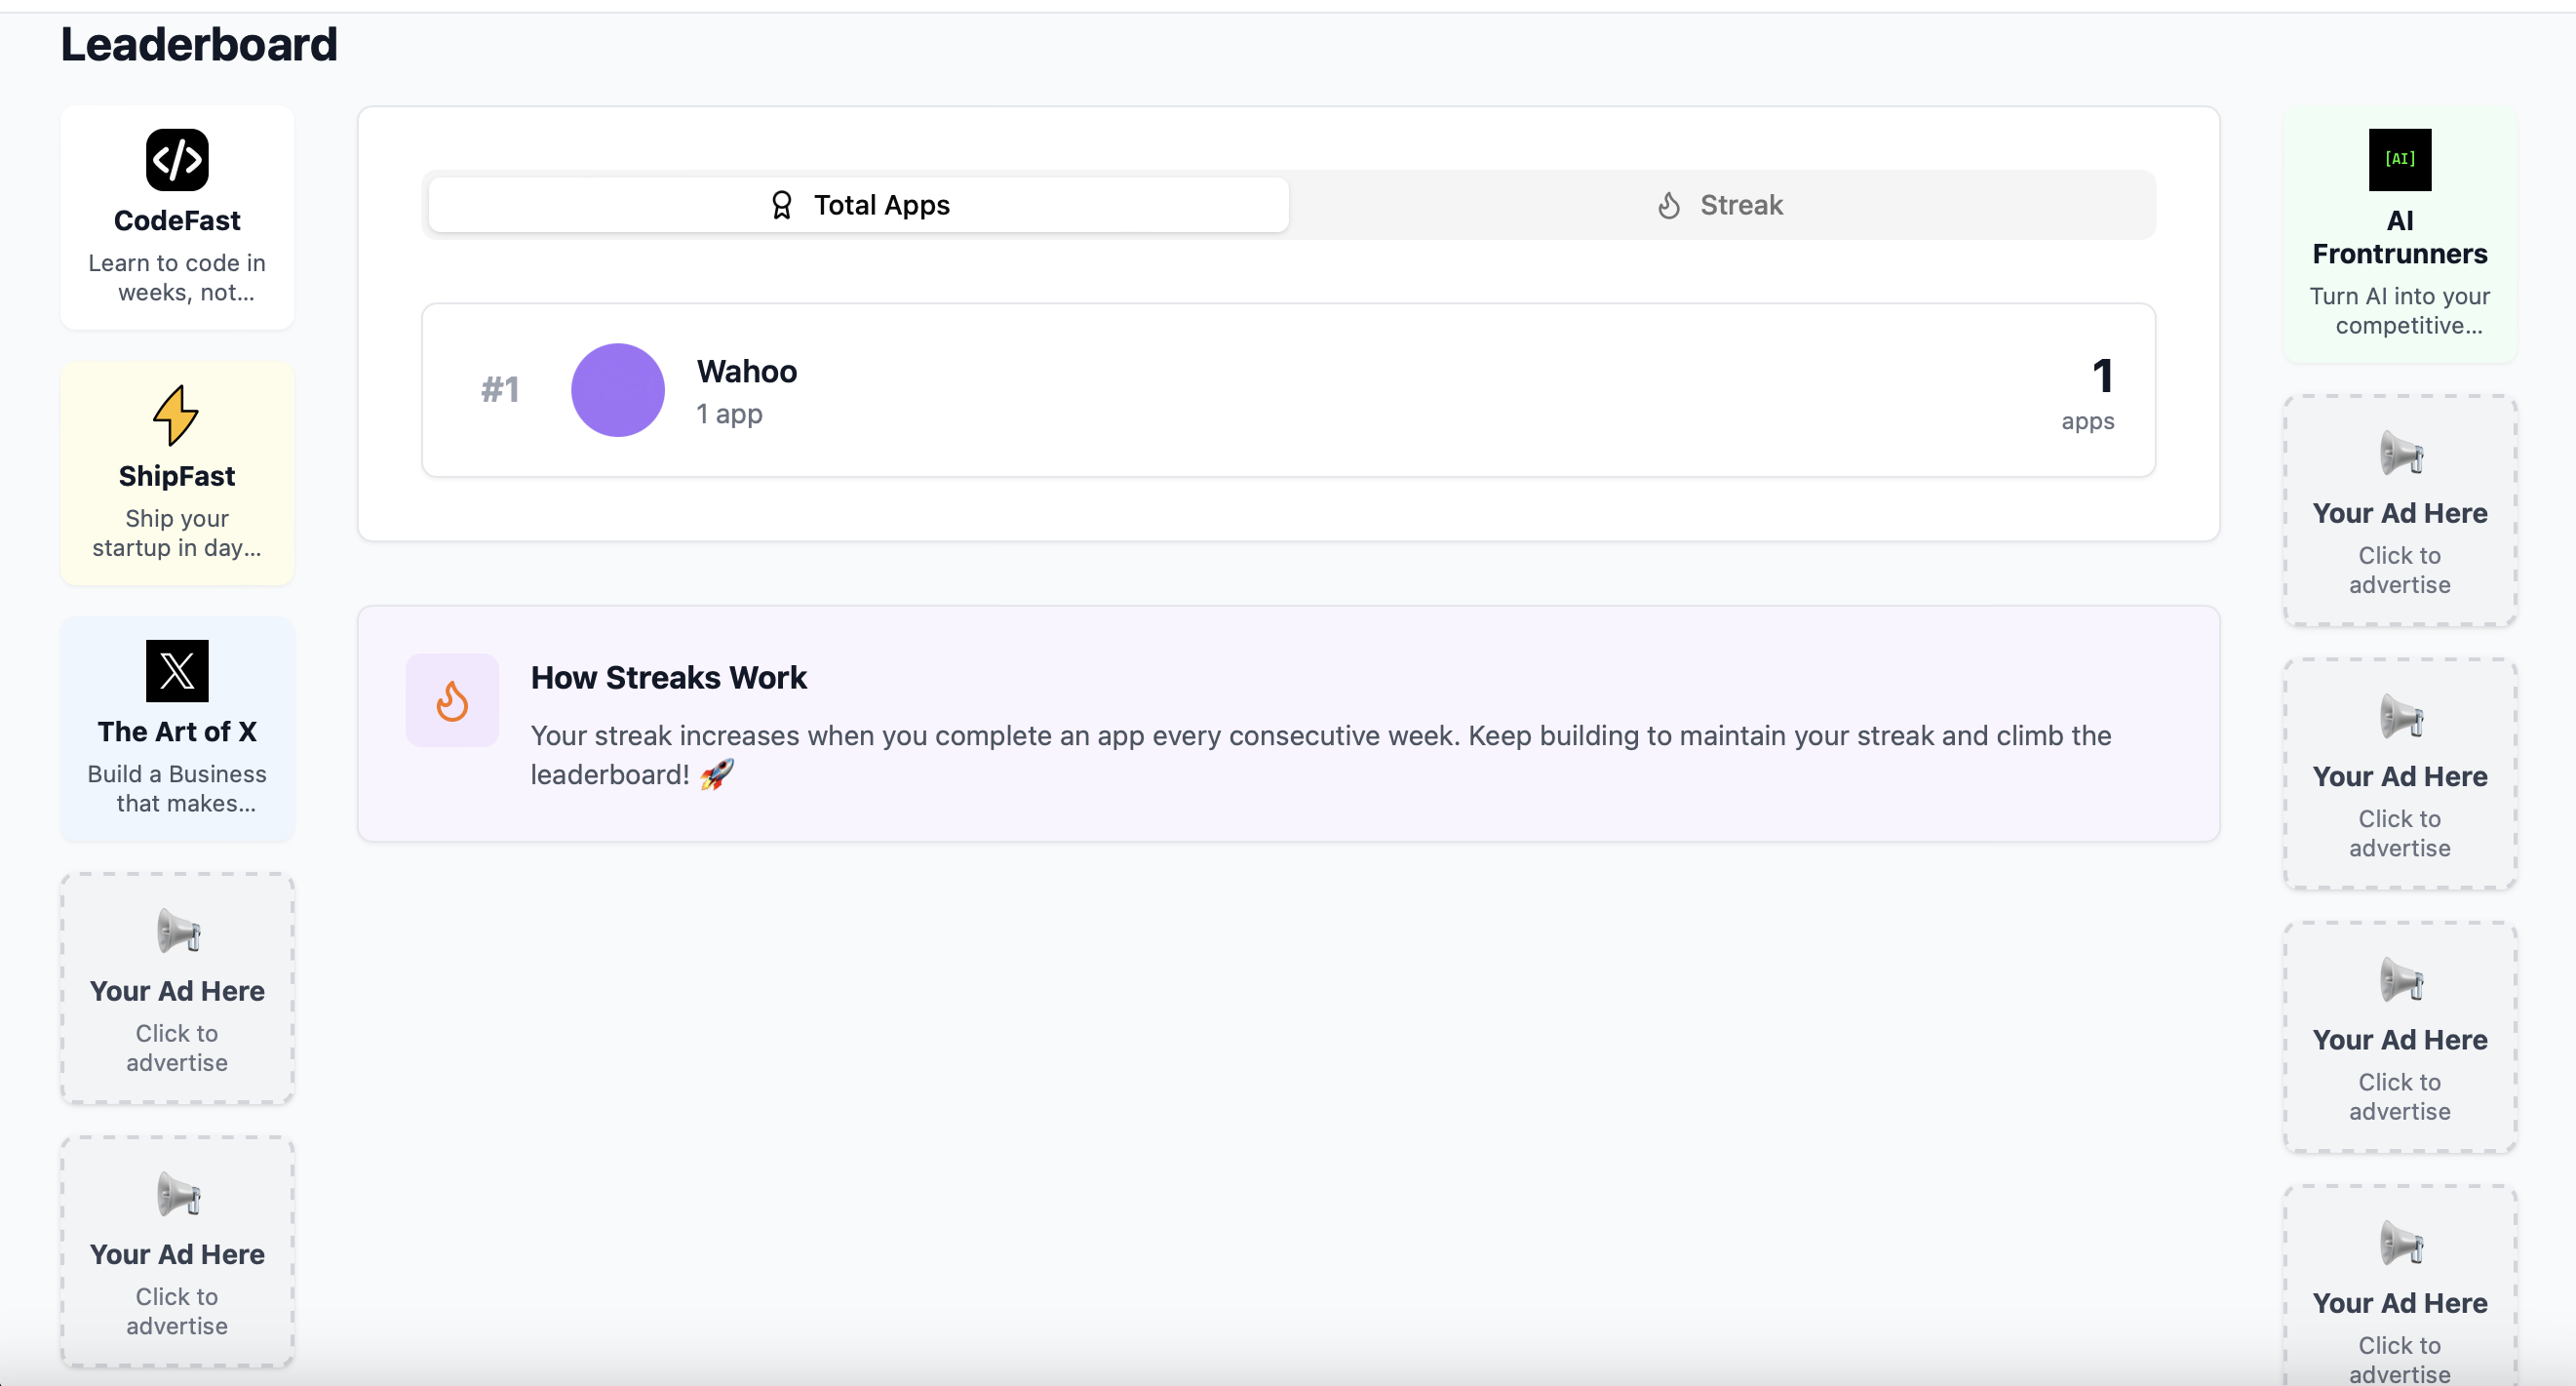Click the CodeFast code brackets icon
This screenshot has width=2576, height=1386.
pyautogui.click(x=177, y=160)
